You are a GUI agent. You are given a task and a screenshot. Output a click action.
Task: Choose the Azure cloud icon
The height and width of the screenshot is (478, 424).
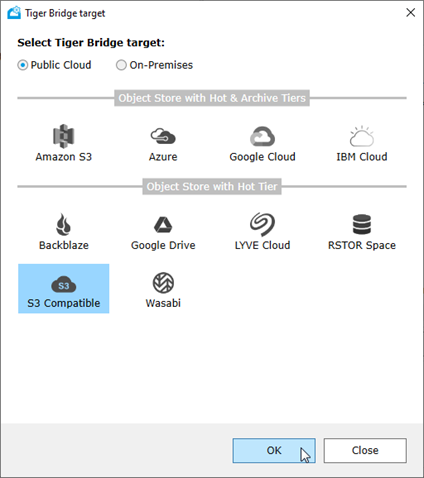click(x=163, y=136)
